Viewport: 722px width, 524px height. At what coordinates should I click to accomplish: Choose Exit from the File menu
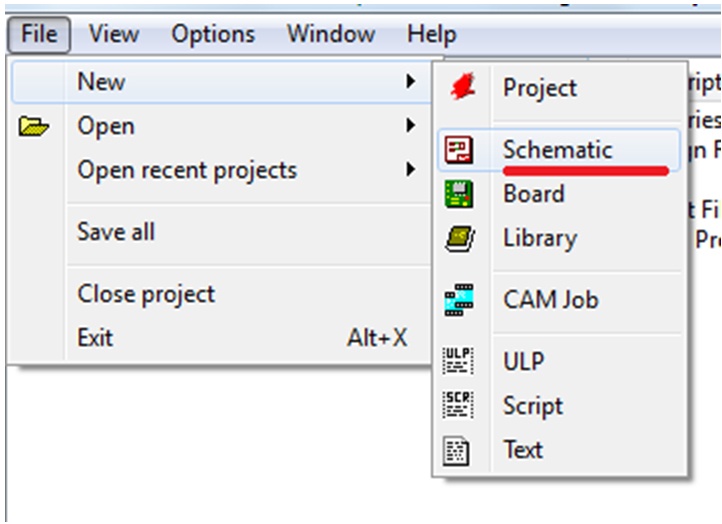click(x=95, y=338)
